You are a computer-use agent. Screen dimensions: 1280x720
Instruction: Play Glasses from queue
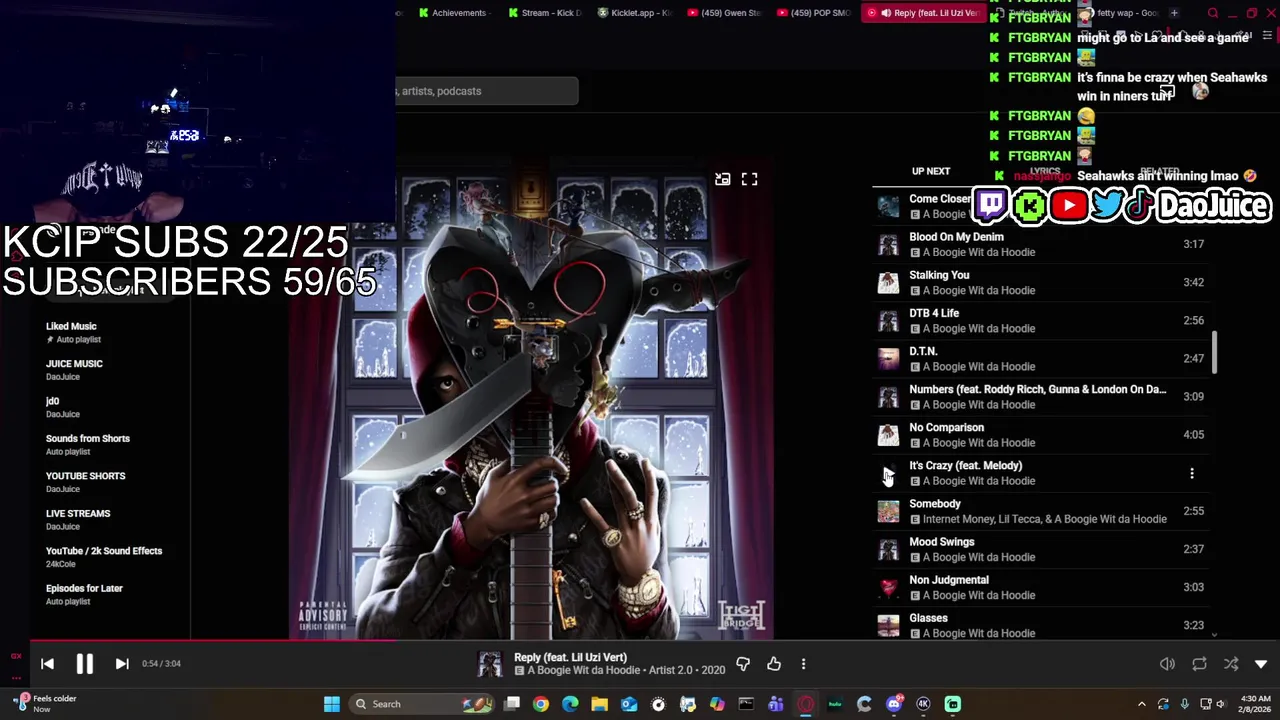[x=1040, y=625]
